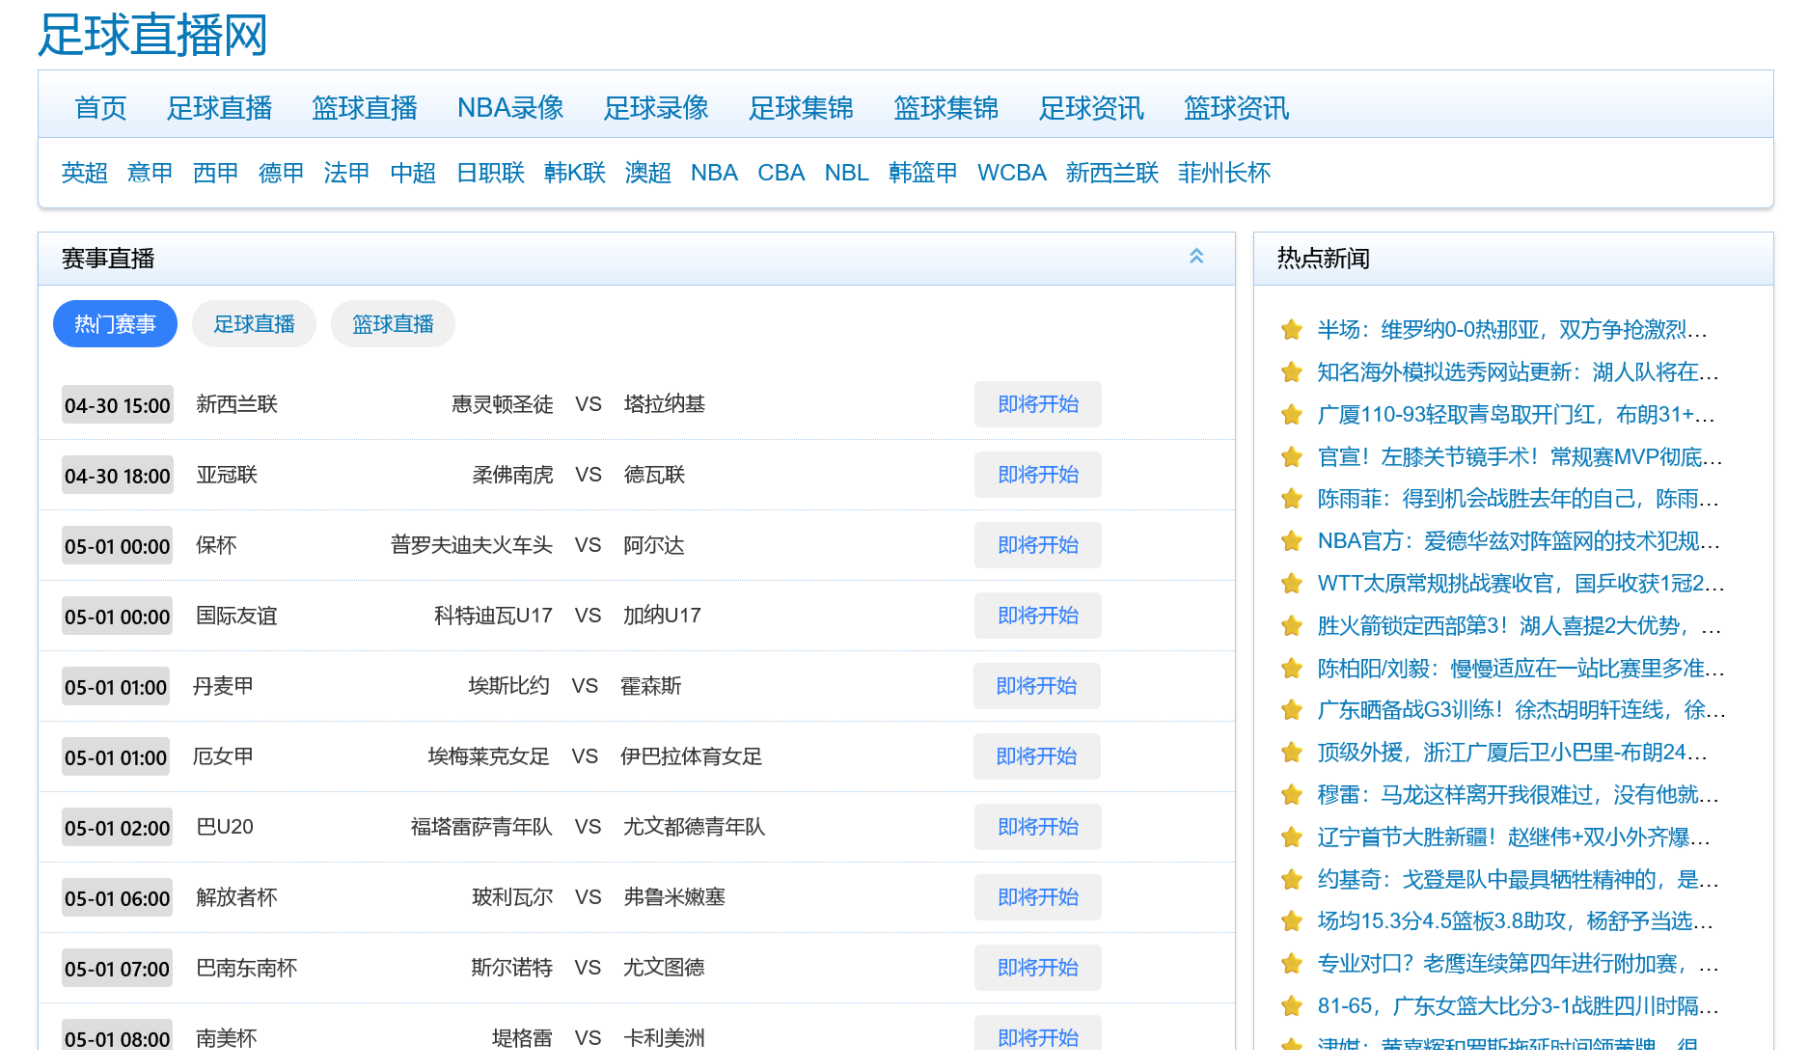Select the NBA league link

click(714, 173)
